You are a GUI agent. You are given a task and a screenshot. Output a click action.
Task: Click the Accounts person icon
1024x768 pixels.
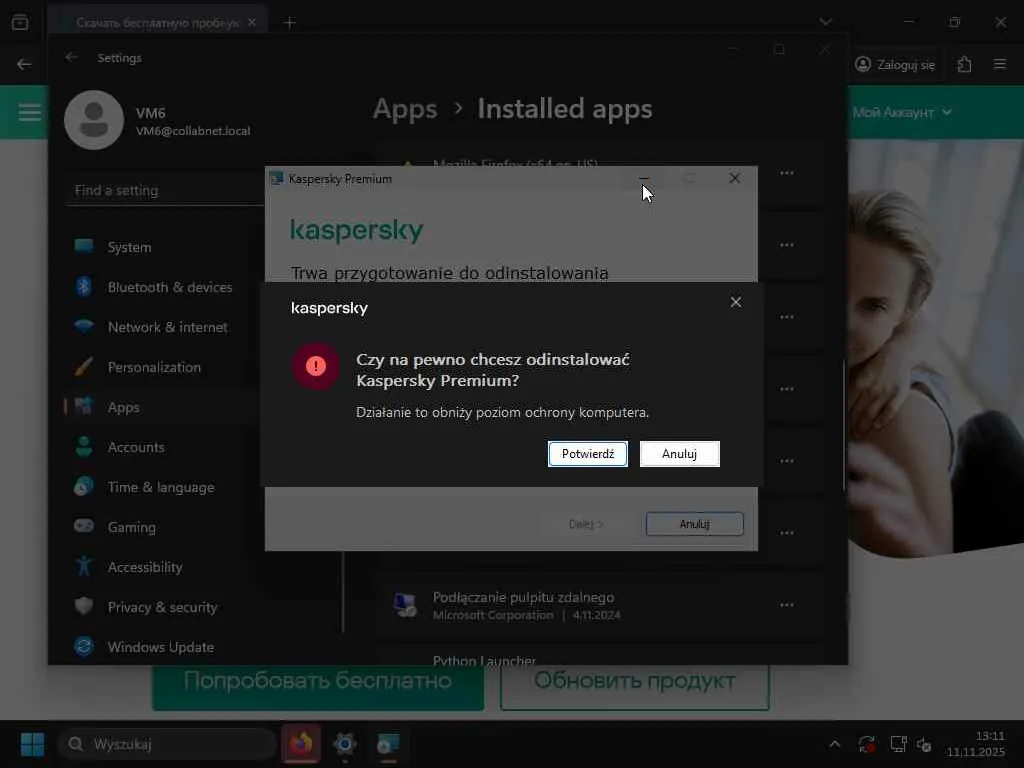click(84, 446)
